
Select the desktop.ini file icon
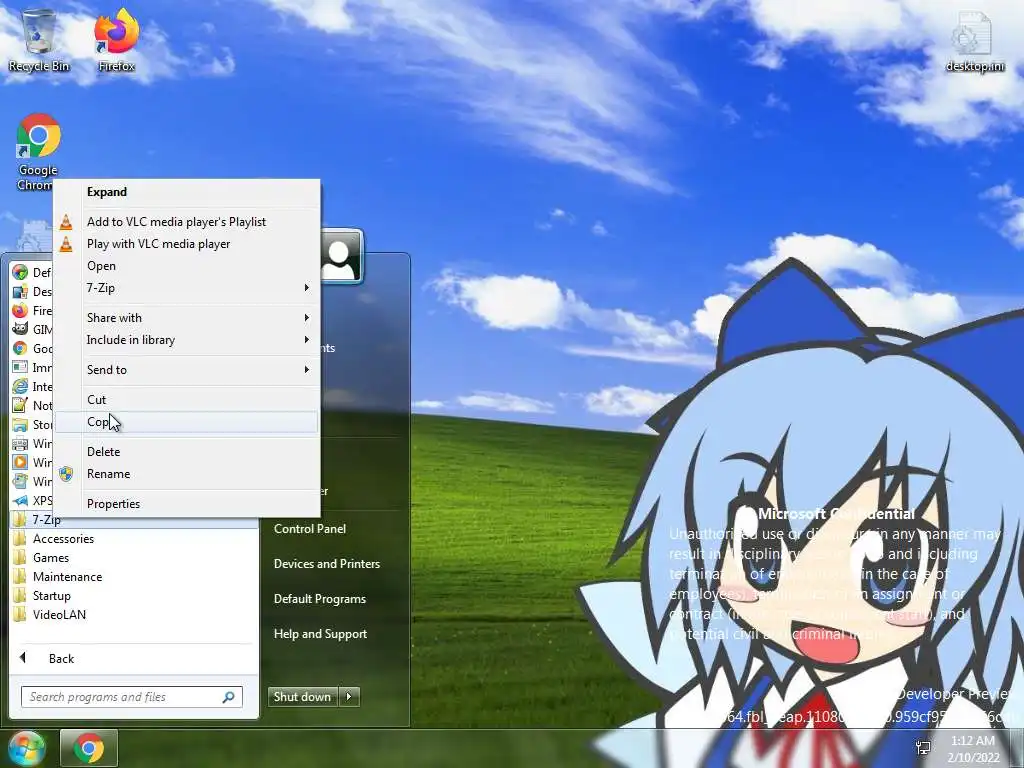click(974, 40)
